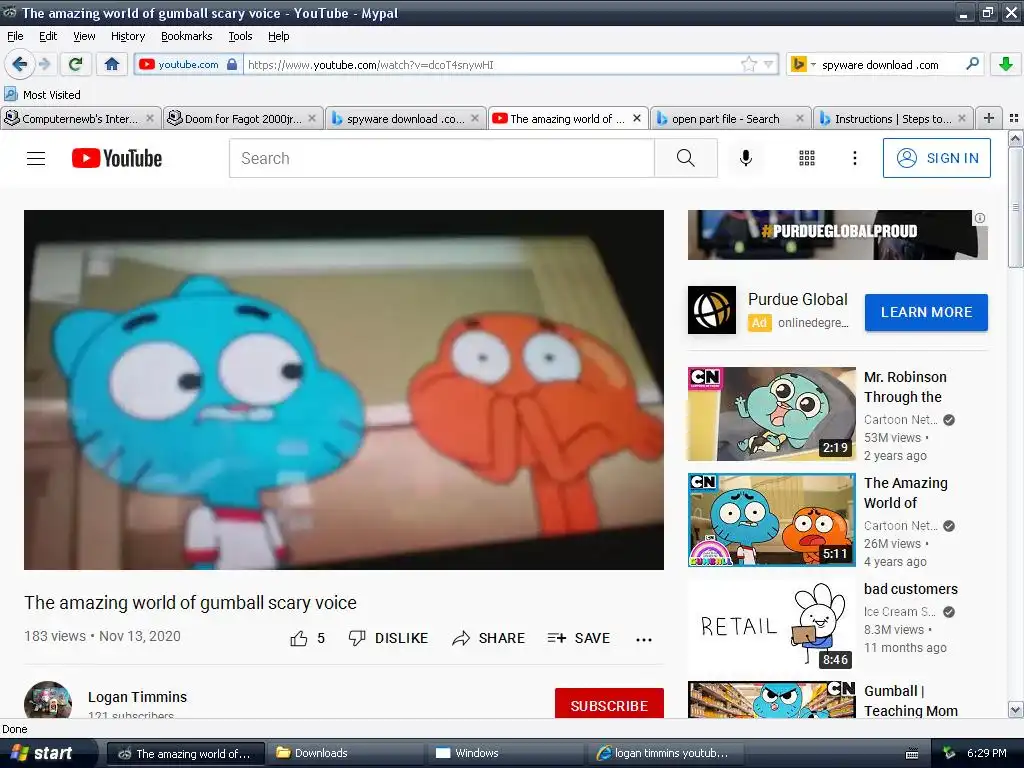Click the page scrollbar down arrow
This screenshot has height=768, width=1024.
1015,710
